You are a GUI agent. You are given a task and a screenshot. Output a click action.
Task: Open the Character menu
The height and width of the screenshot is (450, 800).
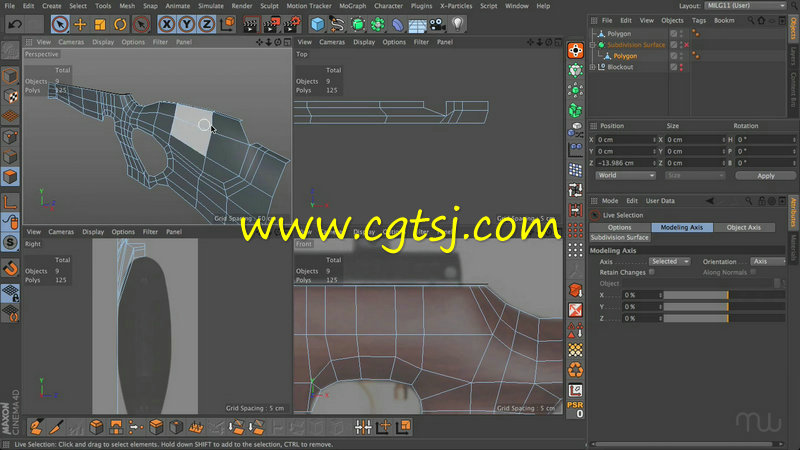[388, 6]
